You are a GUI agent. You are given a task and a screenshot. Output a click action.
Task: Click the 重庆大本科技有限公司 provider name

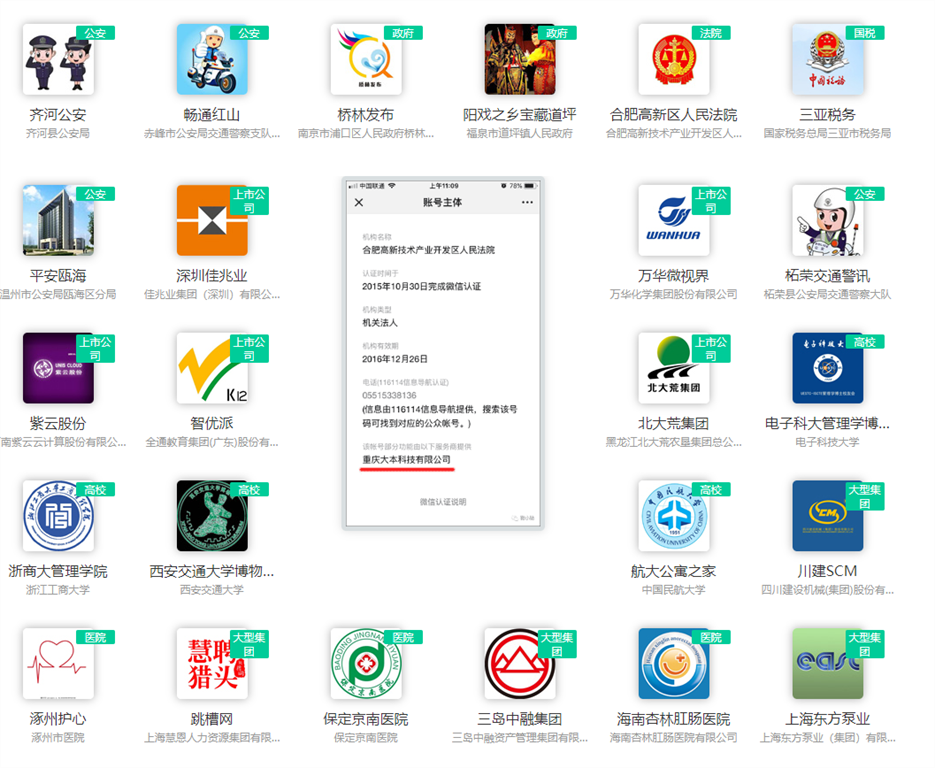[x=407, y=460]
